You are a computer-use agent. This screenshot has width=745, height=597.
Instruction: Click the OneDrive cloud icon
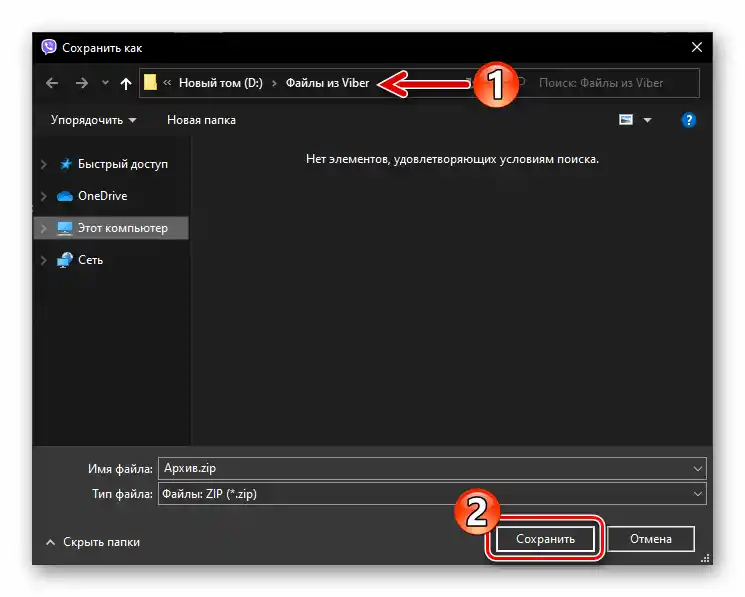click(x=65, y=196)
